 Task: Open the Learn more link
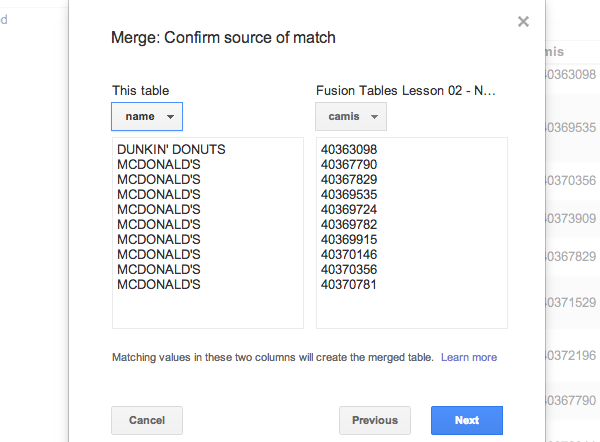pyautogui.click(x=469, y=357)
